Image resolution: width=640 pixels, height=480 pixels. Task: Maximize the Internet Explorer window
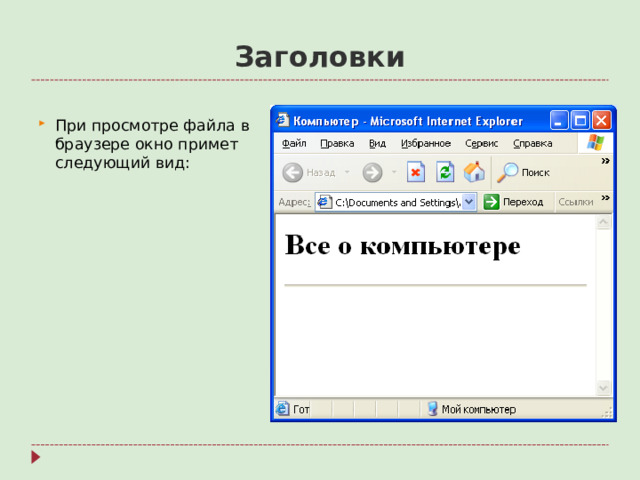[580, 120]
